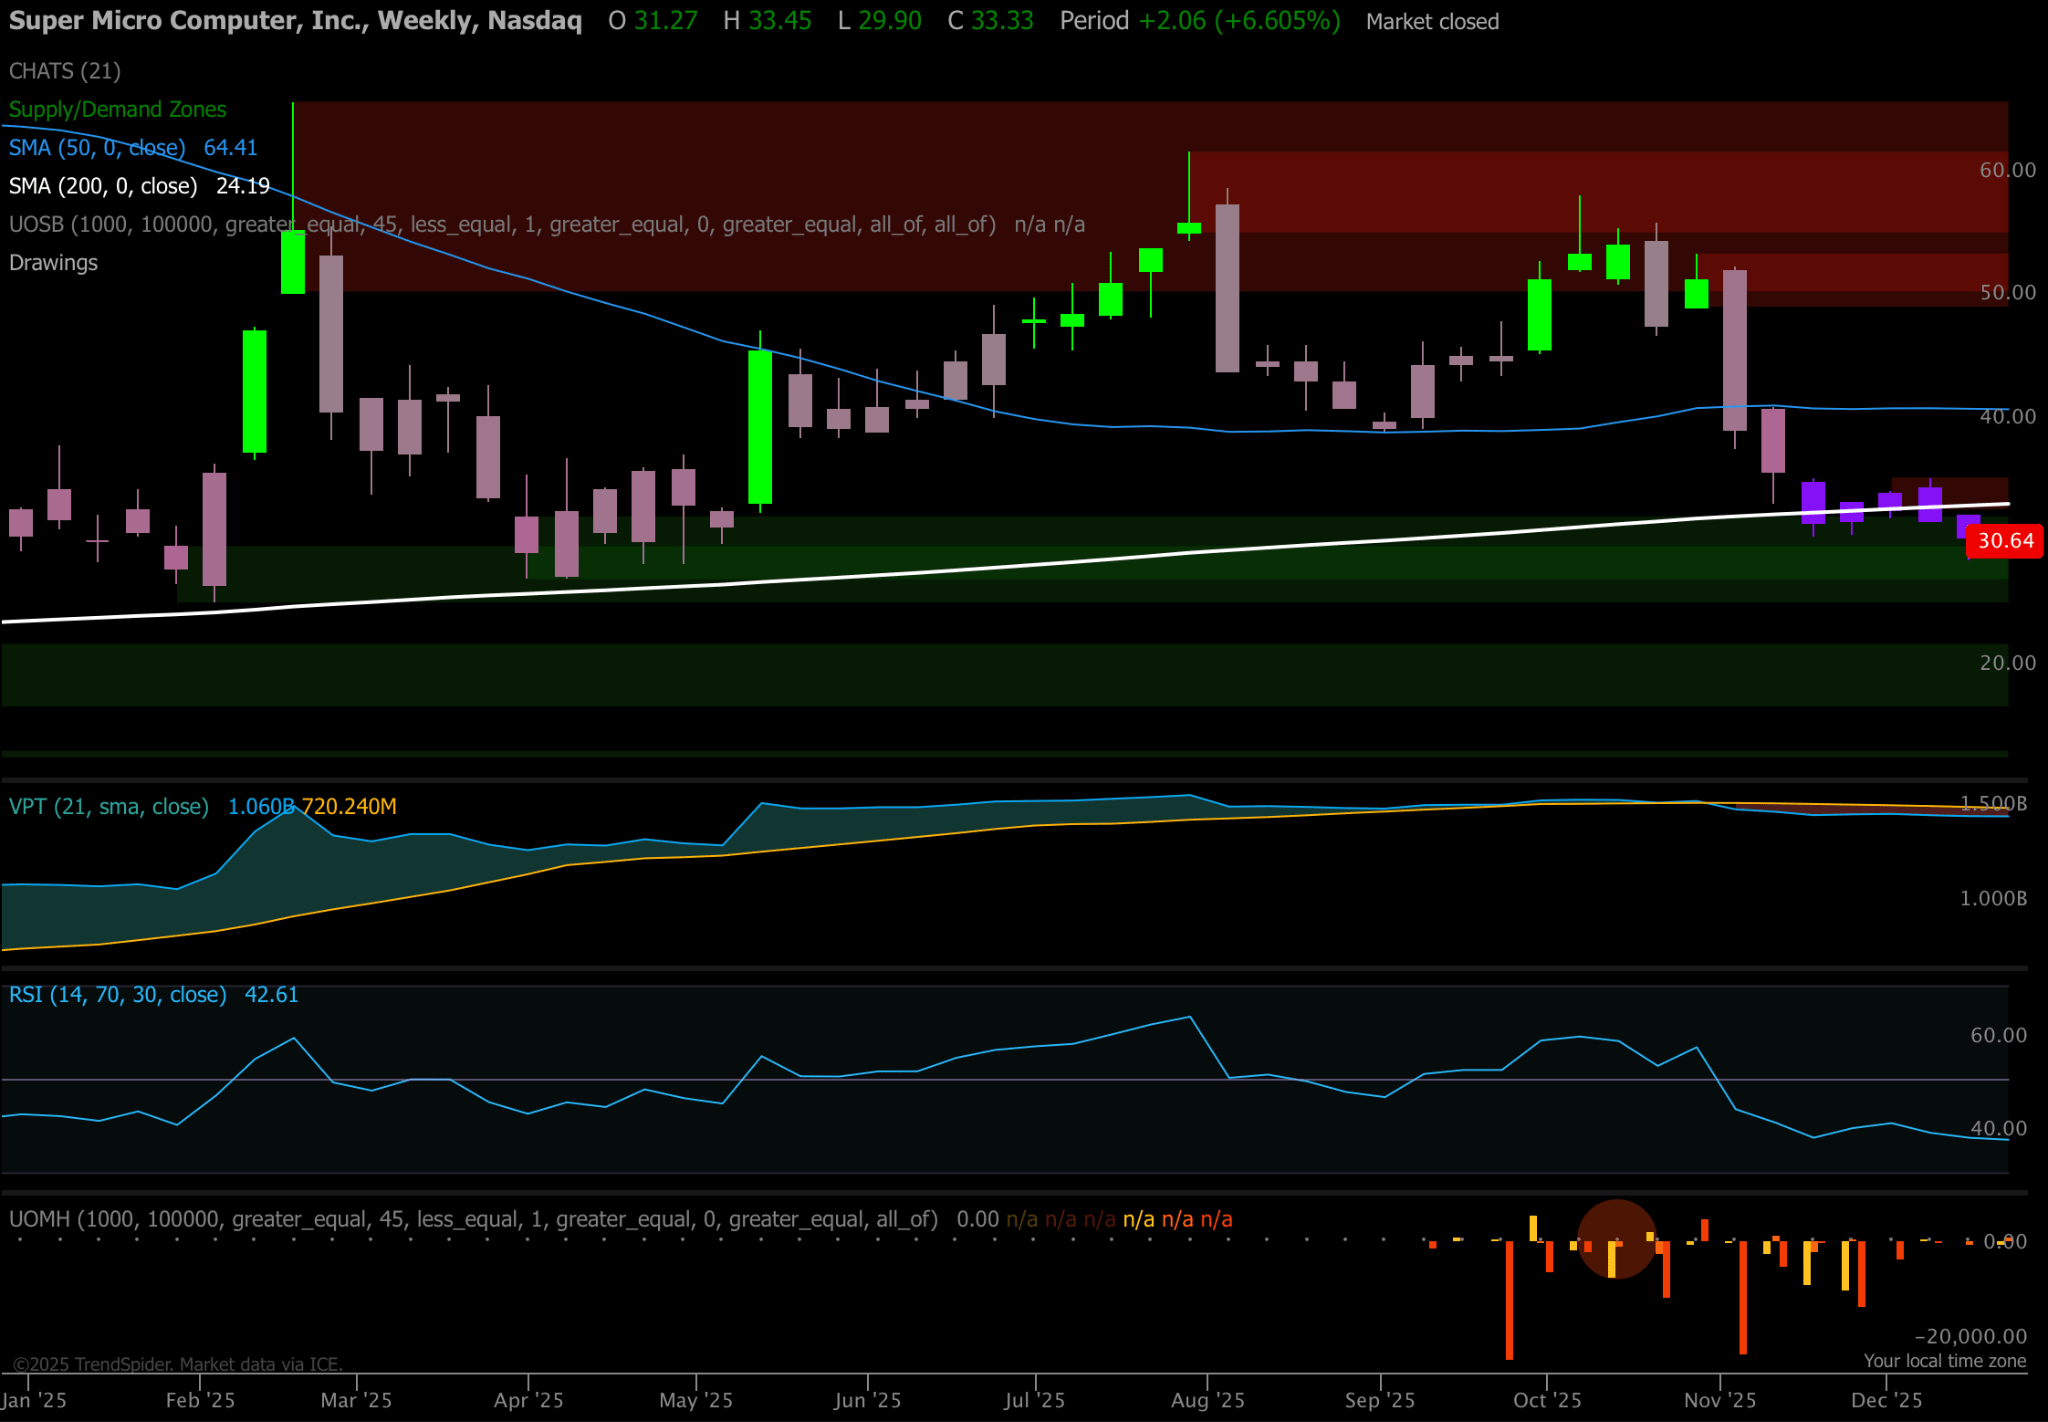Viewport: 2048px width, 1422px height.
Task: Open the VPT (21, sma, close) label
Action: pyautogui.click(x=109, y=806)
